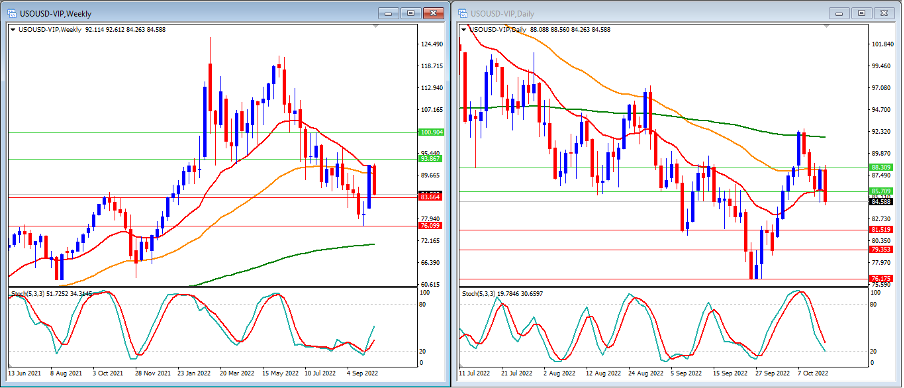
Task: Click the chart icon in Daily window title bar
Action: pos(464,14)
